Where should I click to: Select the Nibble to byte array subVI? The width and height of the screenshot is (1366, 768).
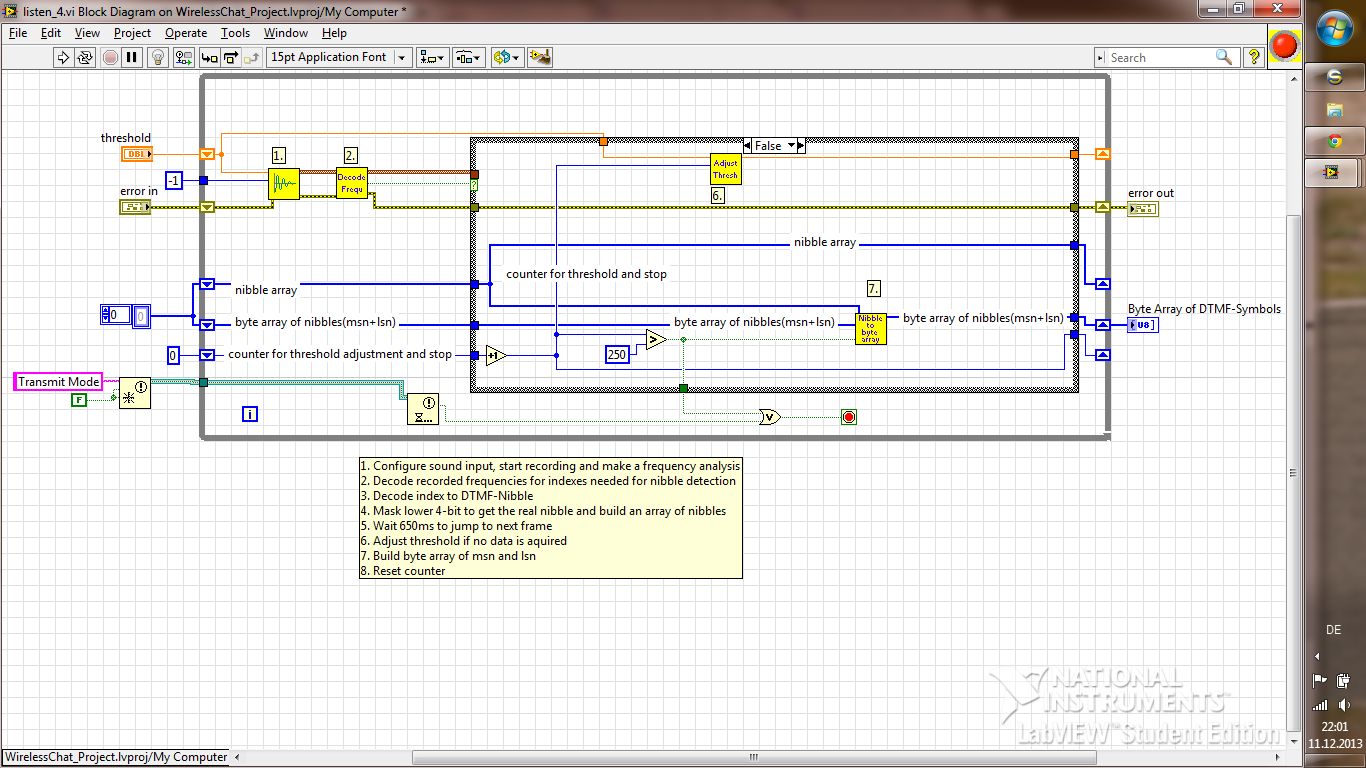coord(870,329)
